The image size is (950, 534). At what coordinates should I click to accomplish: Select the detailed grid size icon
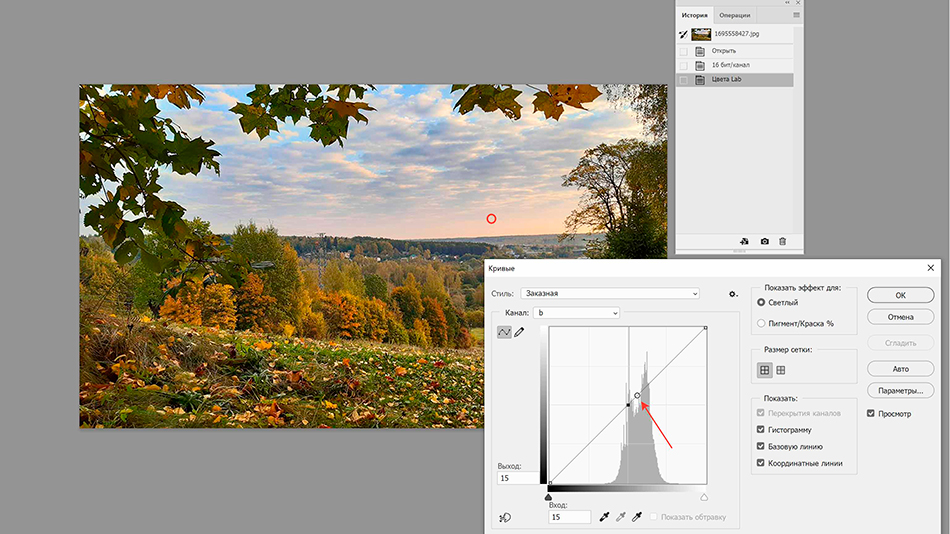781,370
